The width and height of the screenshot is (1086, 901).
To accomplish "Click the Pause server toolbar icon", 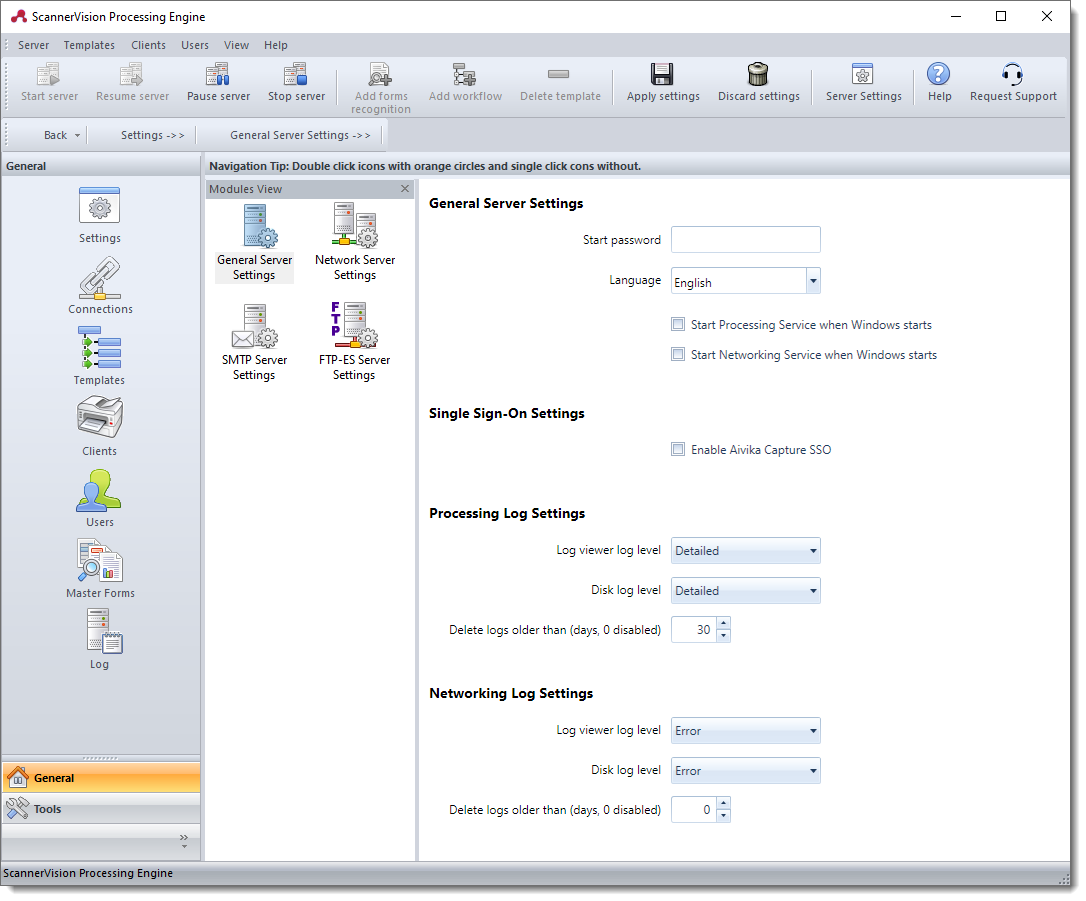I will coord(218,75).
